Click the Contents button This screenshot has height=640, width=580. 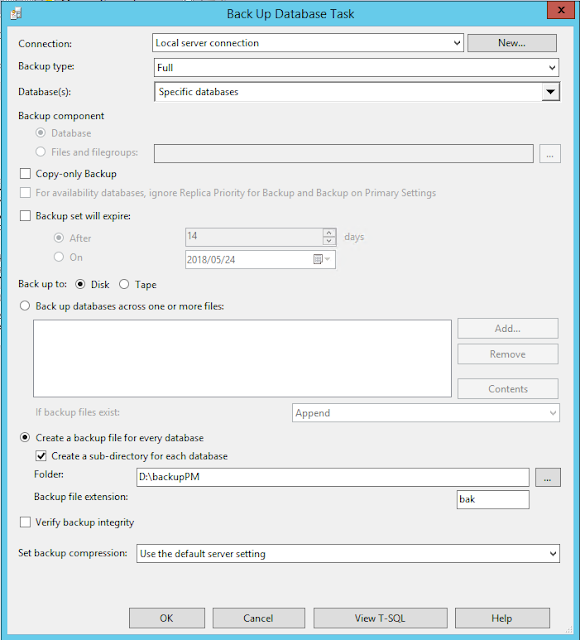point(508,389)
